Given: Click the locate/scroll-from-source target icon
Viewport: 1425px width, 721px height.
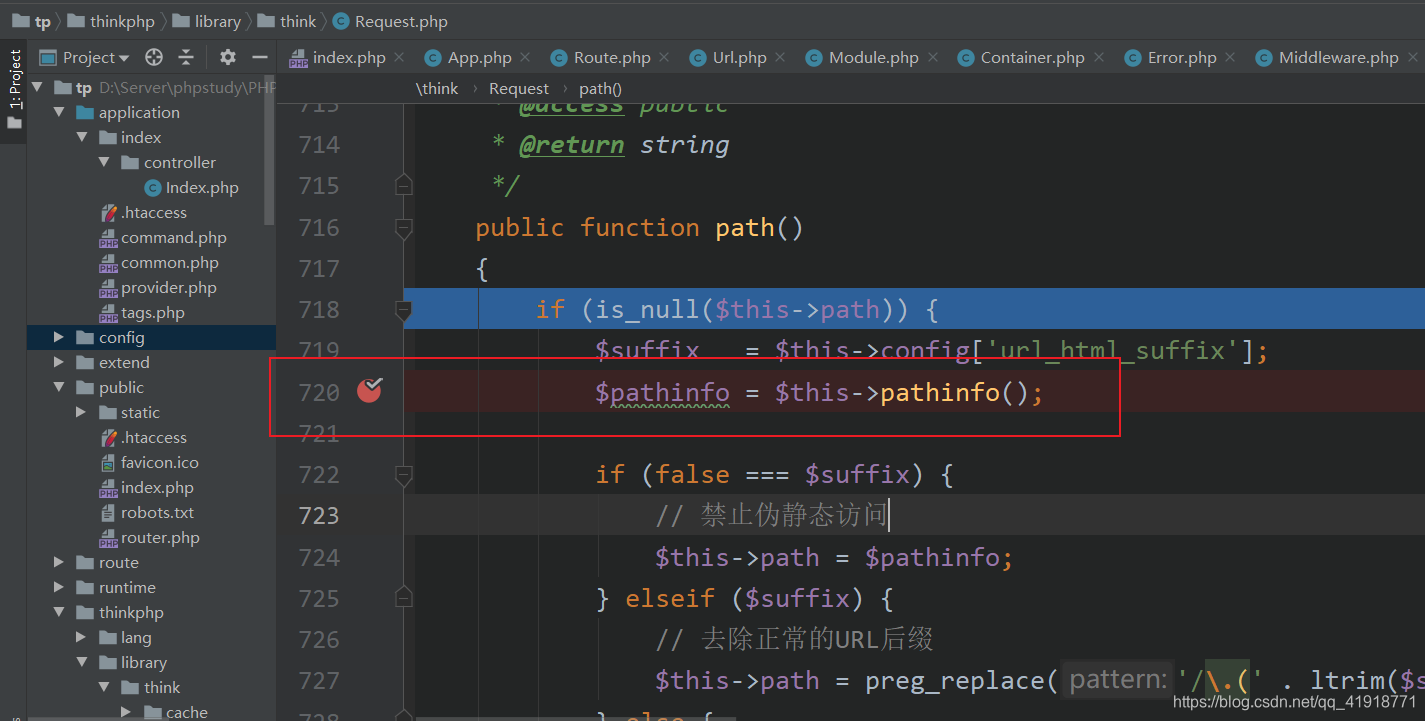Looking at the screenshot, I should coord(153,57).
